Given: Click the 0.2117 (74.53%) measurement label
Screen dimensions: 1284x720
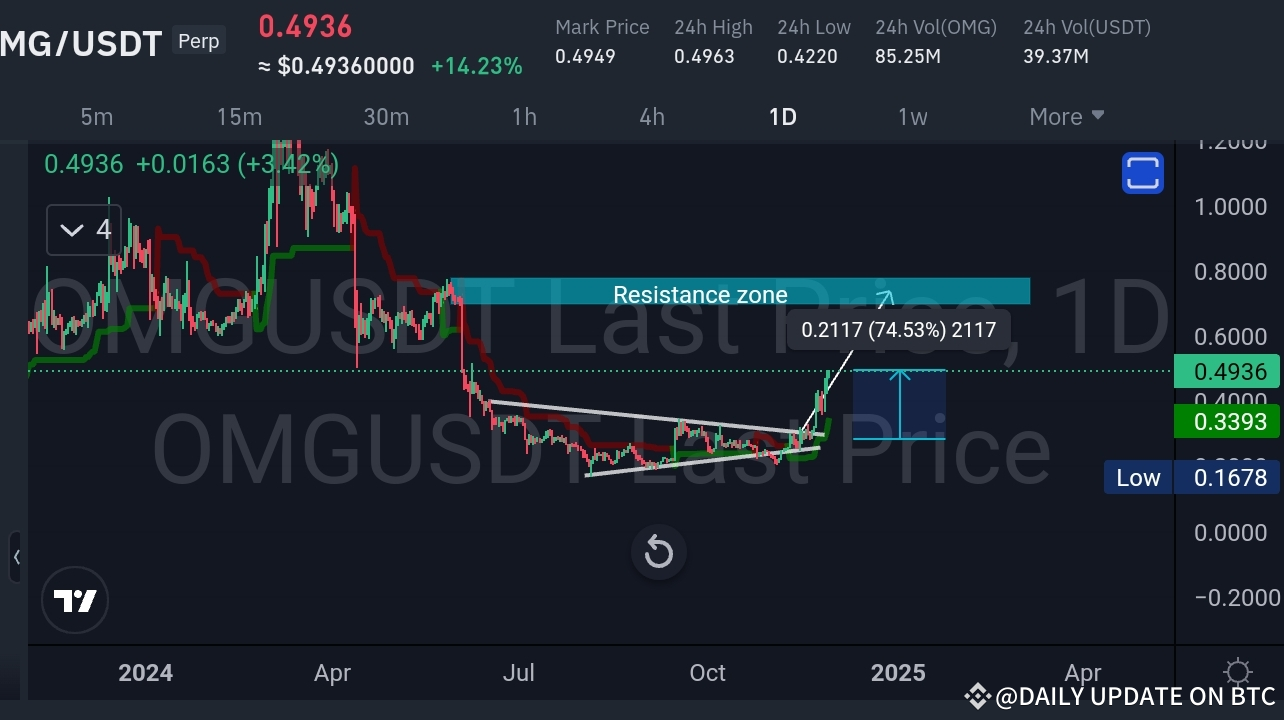Looking at the screenshot, I should [x=898, y=329].
